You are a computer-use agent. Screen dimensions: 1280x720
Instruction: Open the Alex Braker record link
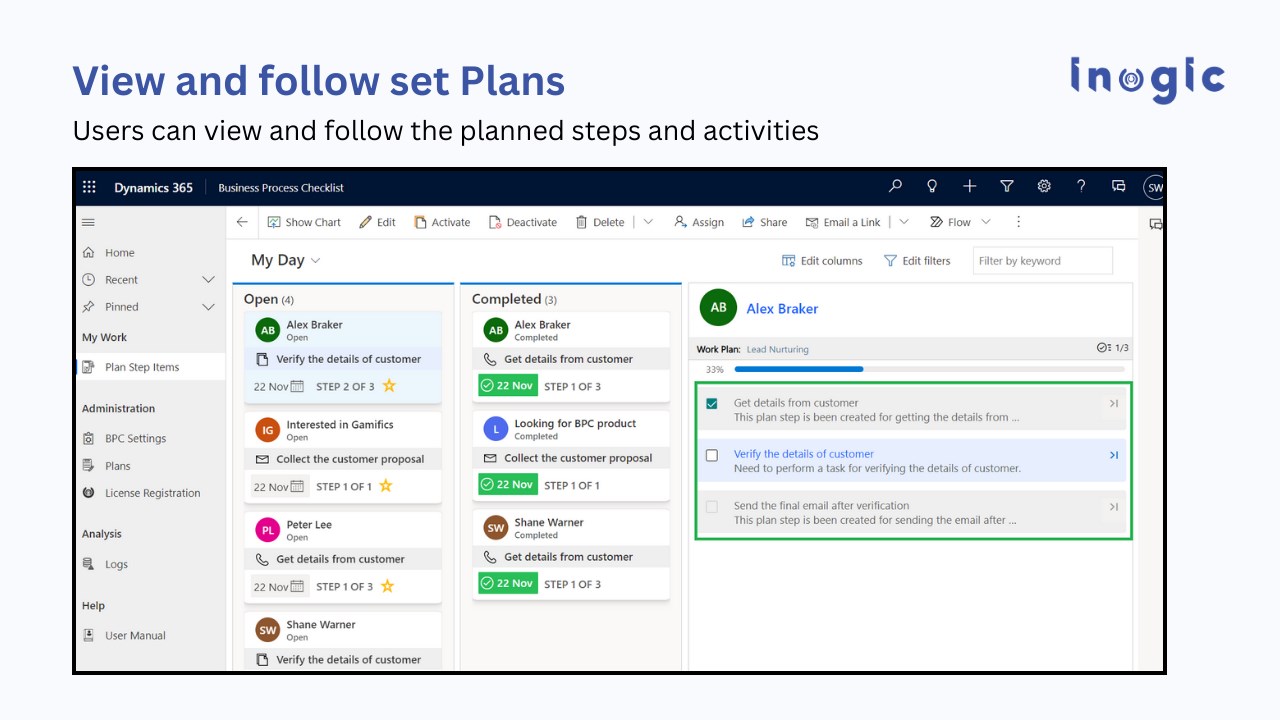(782, 309)
